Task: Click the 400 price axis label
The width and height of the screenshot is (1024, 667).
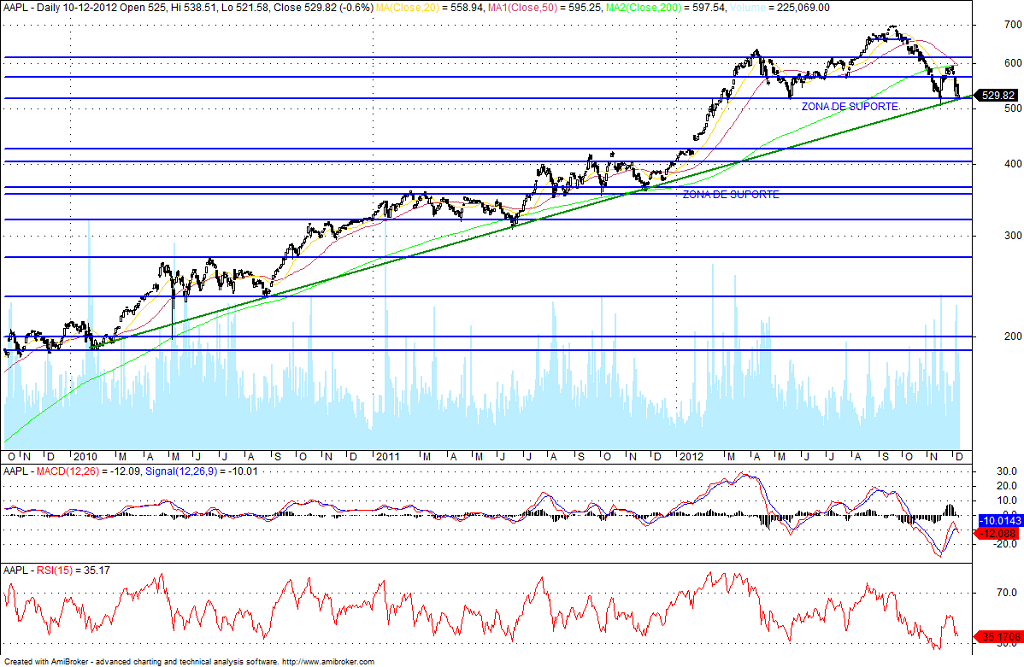Action: pos(1013,164)
